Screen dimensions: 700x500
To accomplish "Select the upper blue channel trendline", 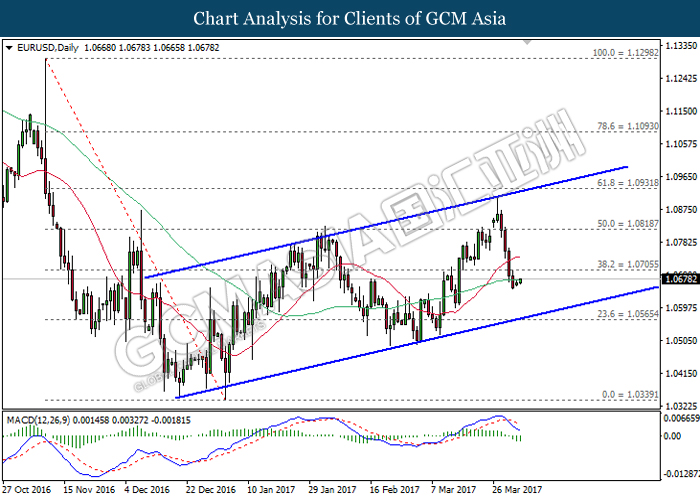I will coord(386,222).
